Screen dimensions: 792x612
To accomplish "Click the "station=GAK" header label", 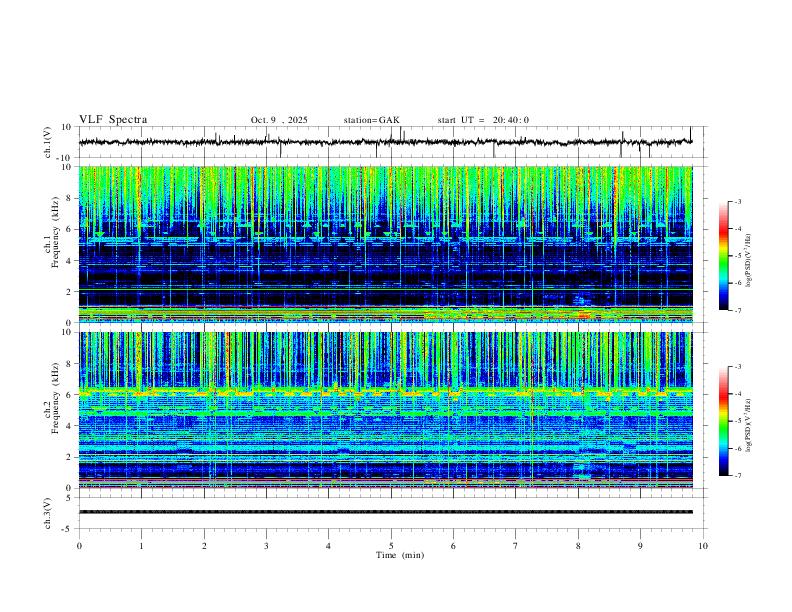I will coord(371,120).
